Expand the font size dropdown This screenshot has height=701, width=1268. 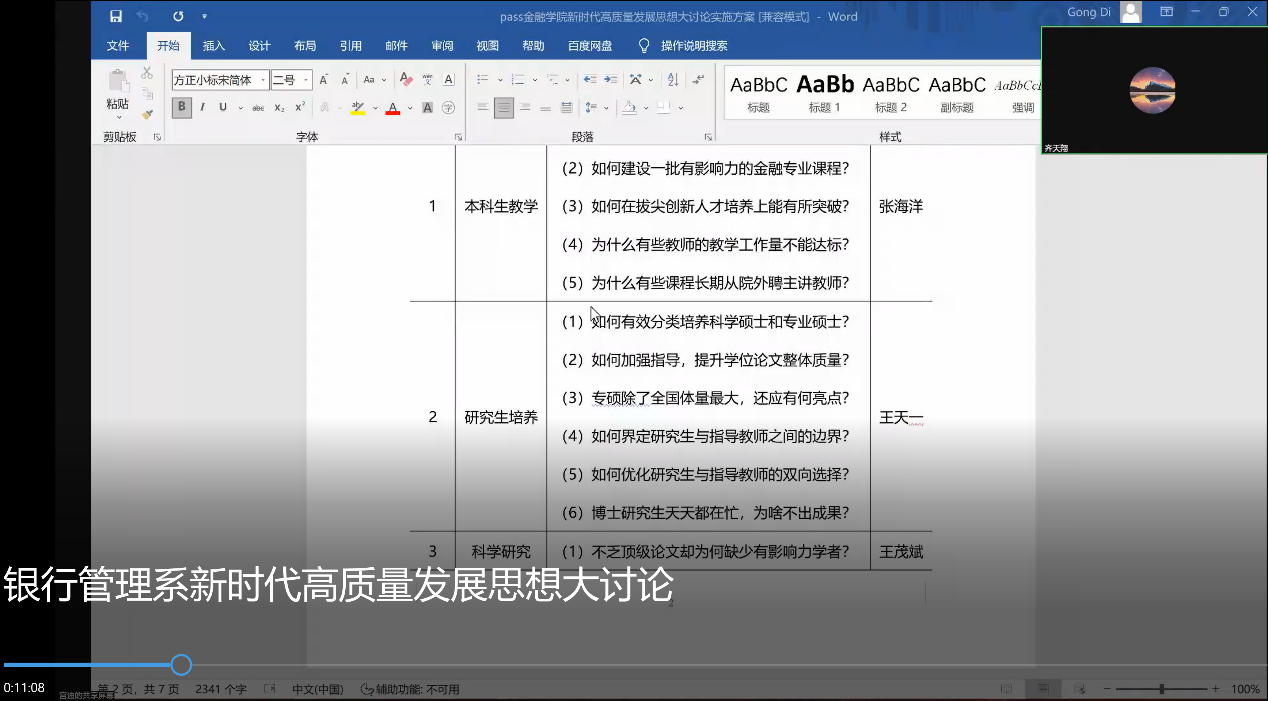point(304,79)
